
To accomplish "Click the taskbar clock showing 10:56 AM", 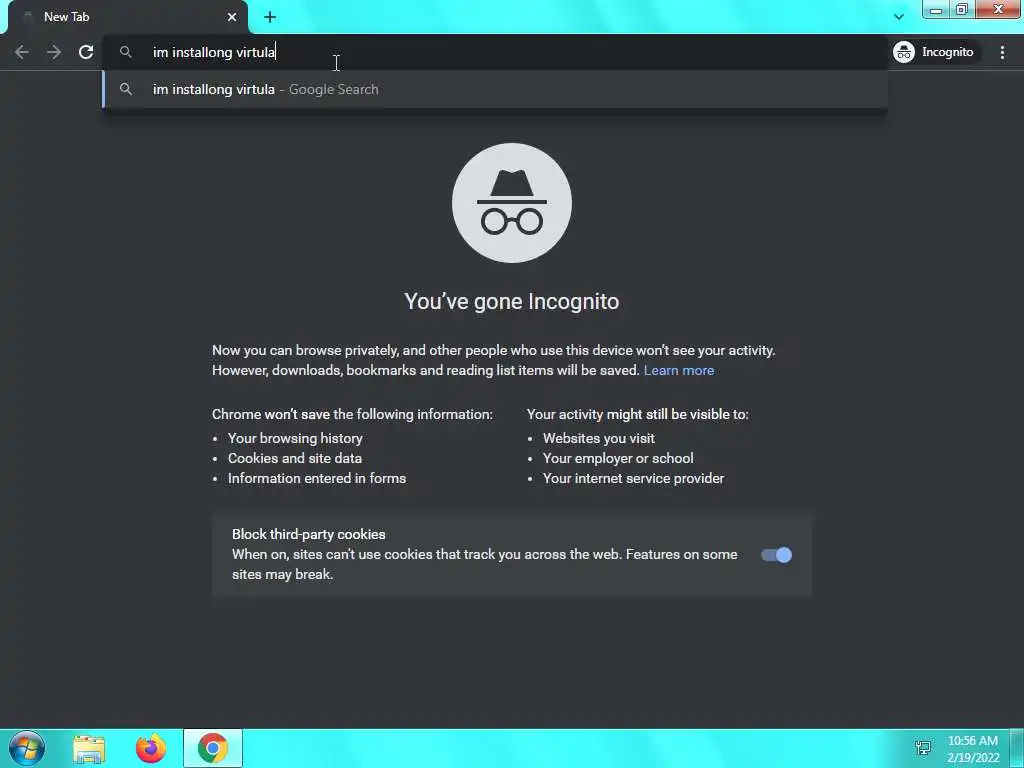I will [x=973, y=749].
